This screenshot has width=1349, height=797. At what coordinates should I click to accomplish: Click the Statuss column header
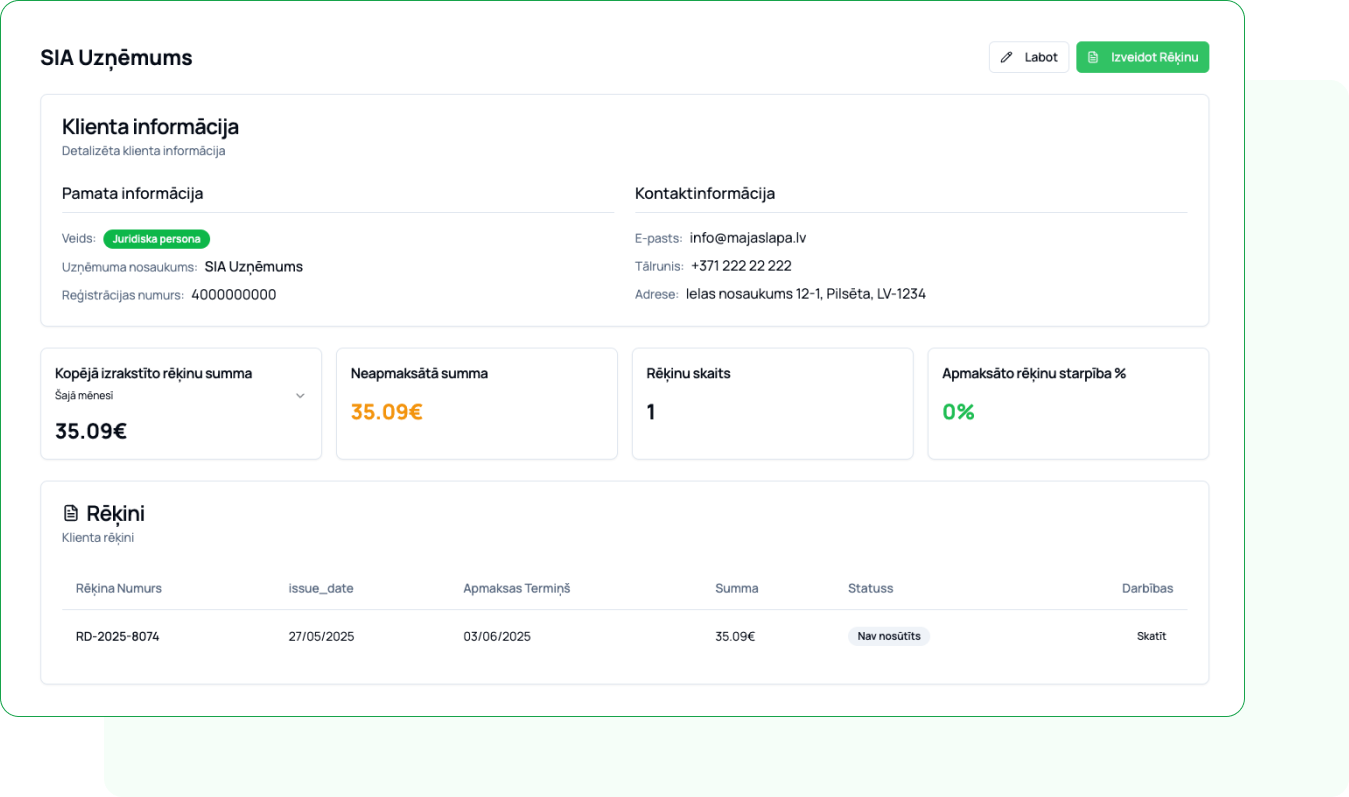point(871,588)
